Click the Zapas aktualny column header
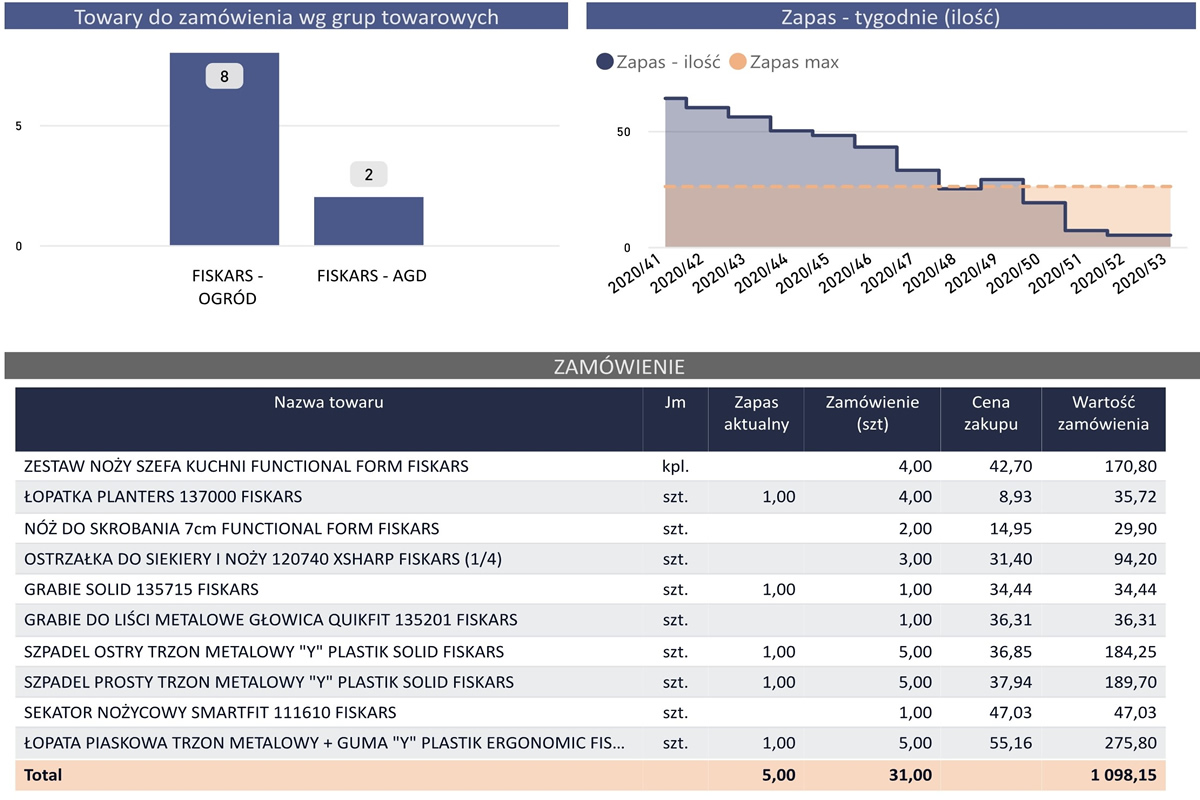Image resolution: width=1200 pixels, height=800 pixels. click(x=755, y=413)
